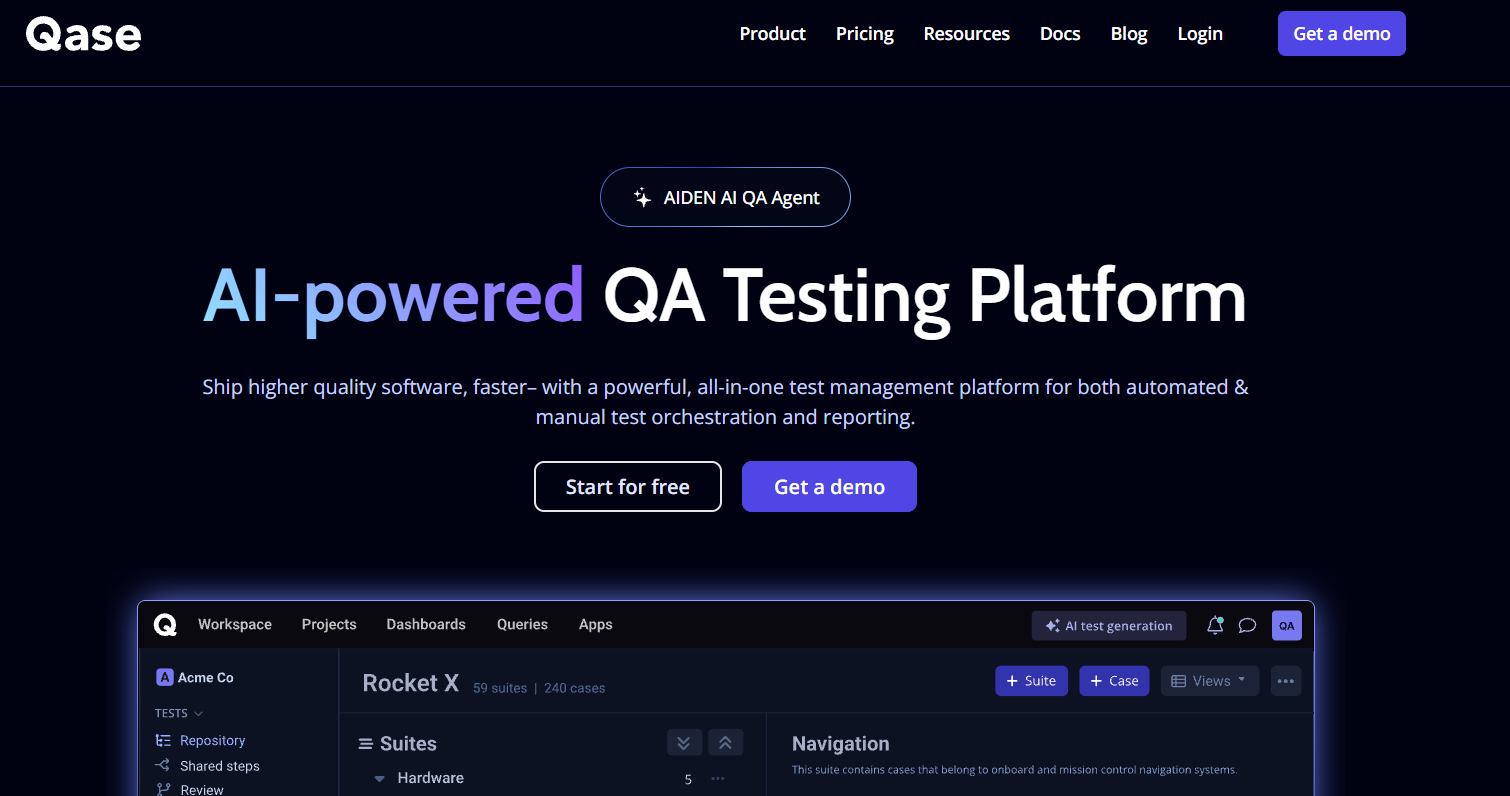Open the ellipsis menu on the Hardware suite
Screen dimensions: 1510x796
pyautogui.click(x=717, y=778)
